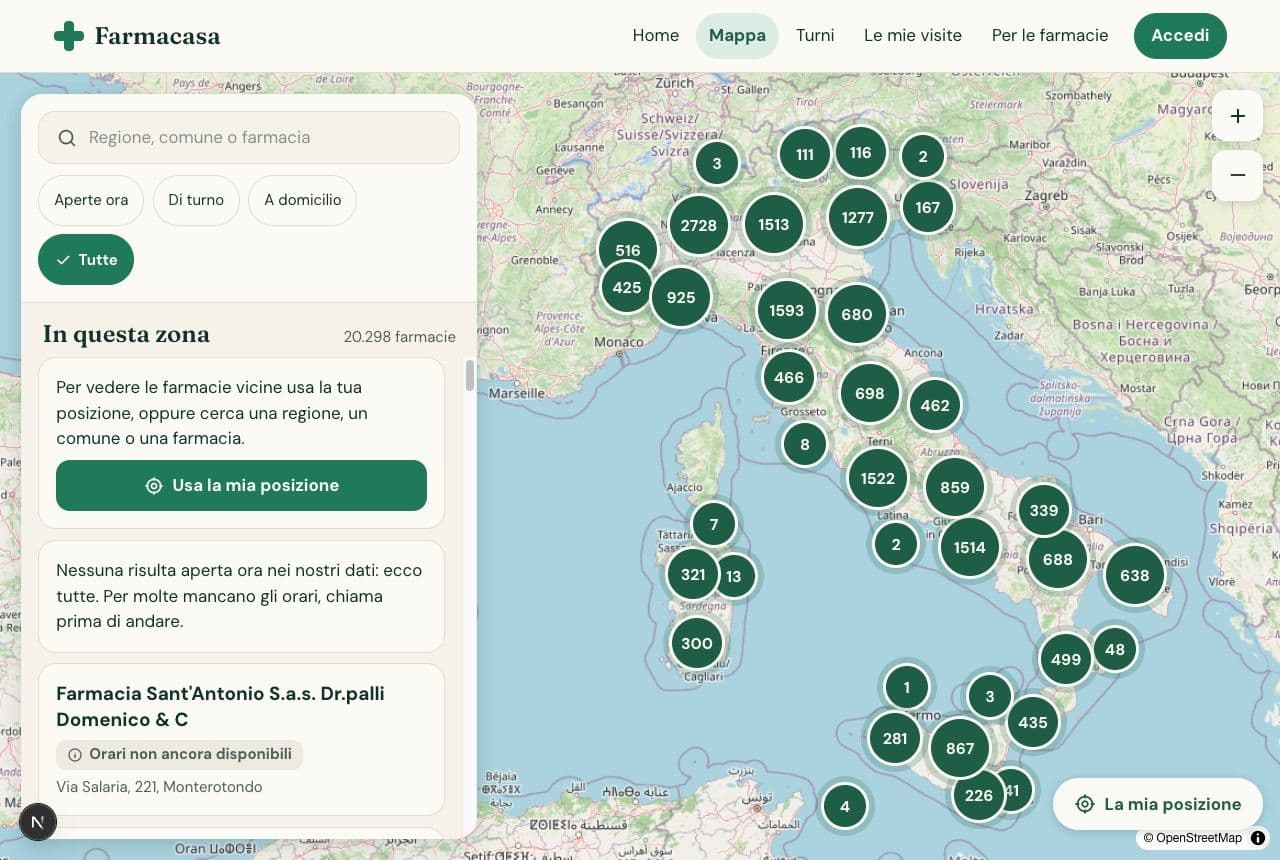Screen dimensions: 1280x860
Task: Toggle the Aperte ora filter
Action: click(91, 200)
